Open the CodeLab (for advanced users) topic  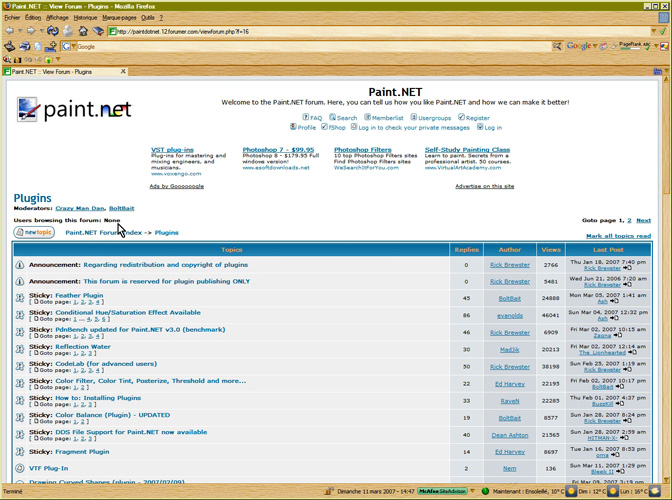(x=106, y=364)
